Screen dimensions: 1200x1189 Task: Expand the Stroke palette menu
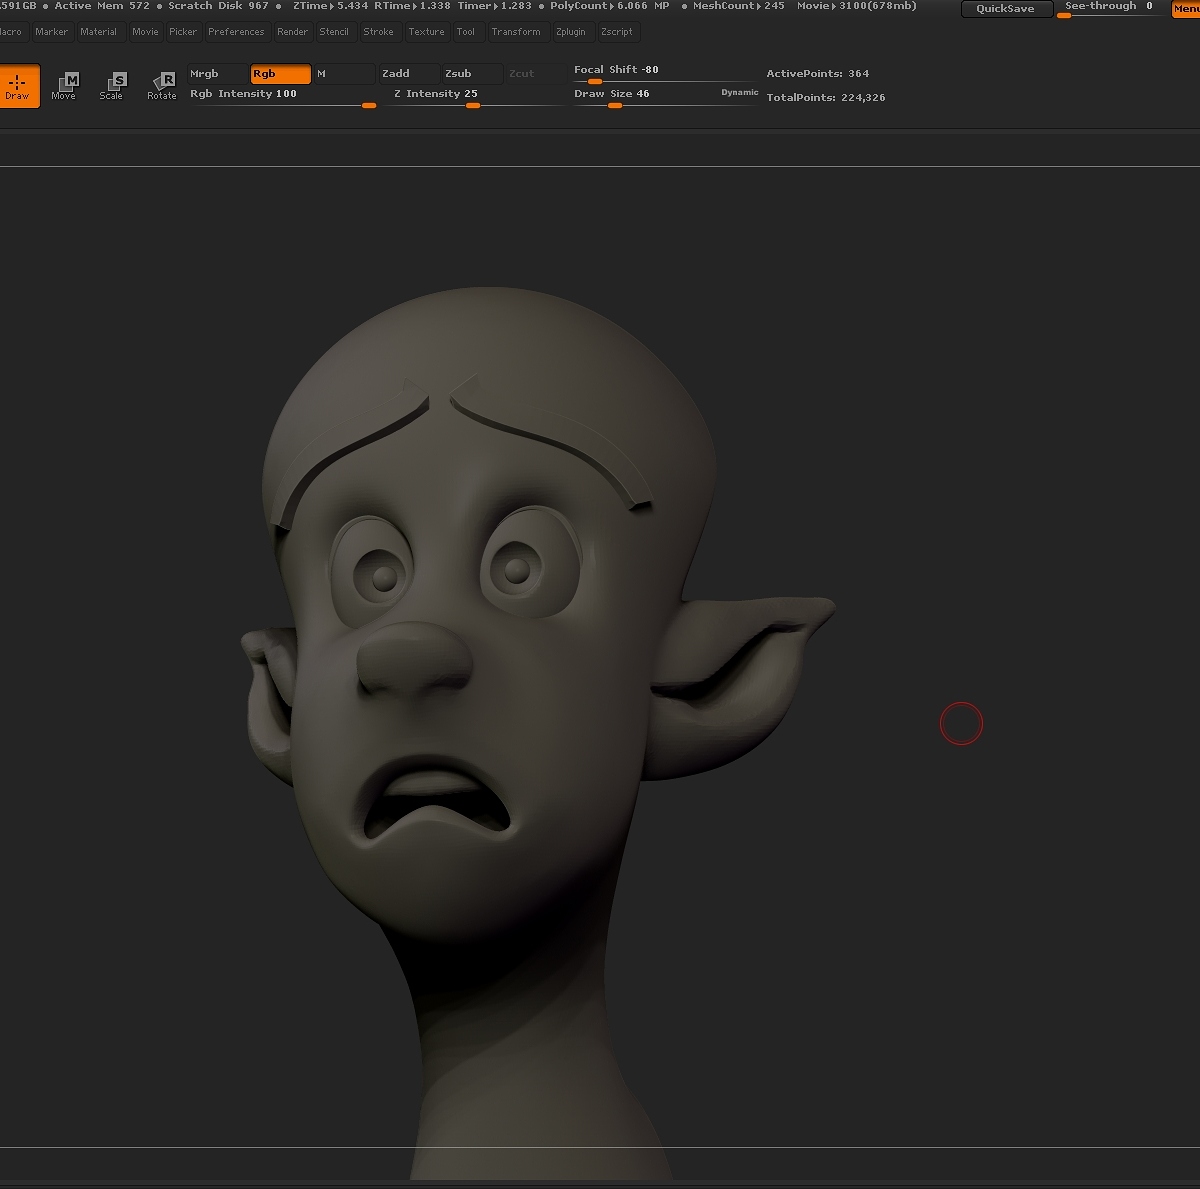378,32
